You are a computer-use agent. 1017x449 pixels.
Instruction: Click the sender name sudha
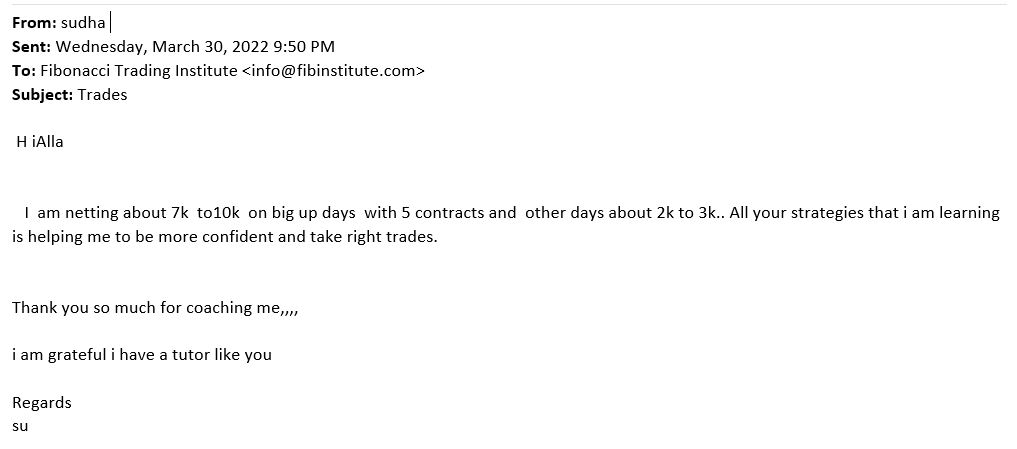coord(83,23)
